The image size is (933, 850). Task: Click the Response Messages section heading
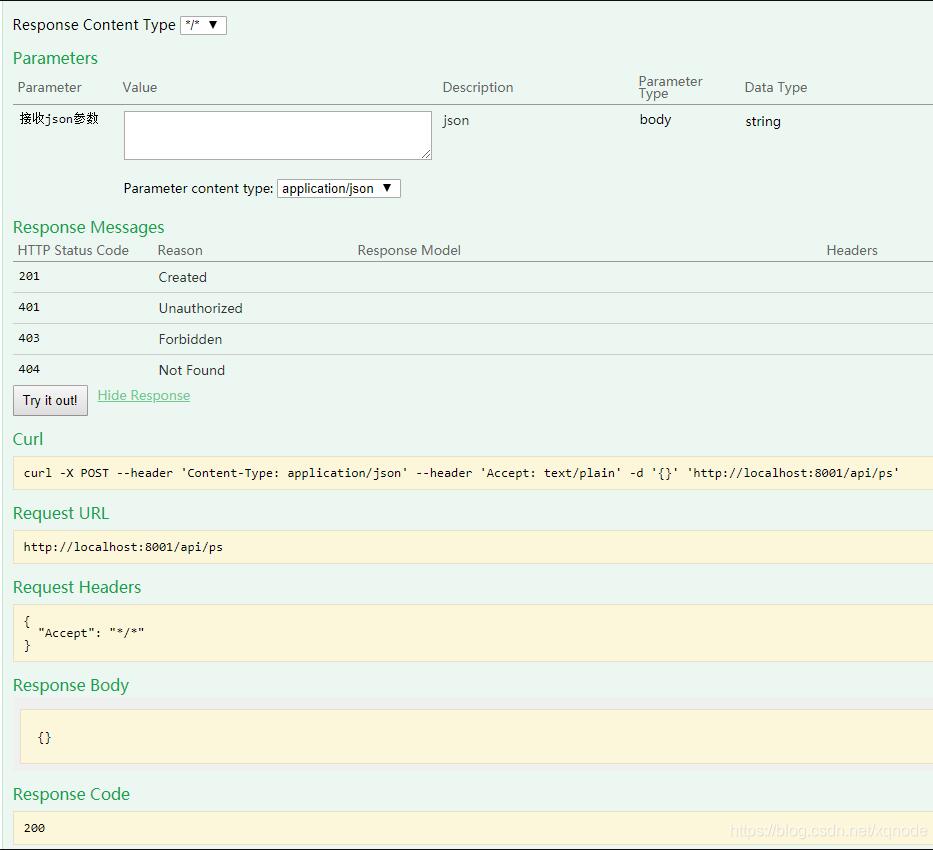[x=88, y=227]
